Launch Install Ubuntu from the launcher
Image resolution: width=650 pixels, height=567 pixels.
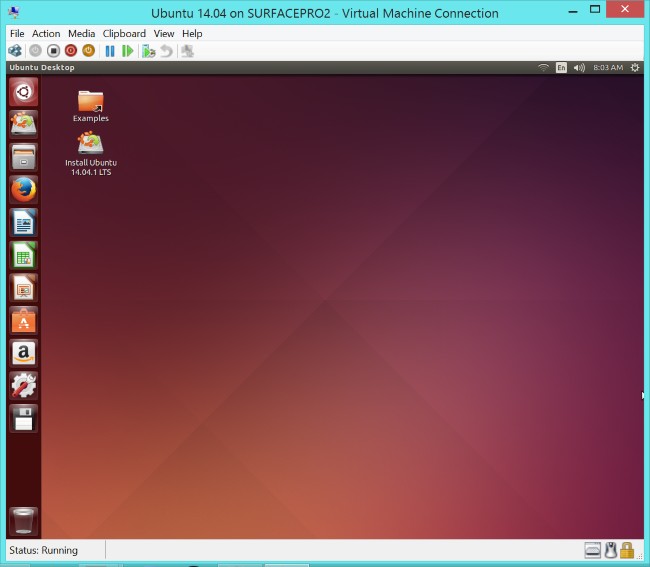pyautogui.click(x=24, y=124)
